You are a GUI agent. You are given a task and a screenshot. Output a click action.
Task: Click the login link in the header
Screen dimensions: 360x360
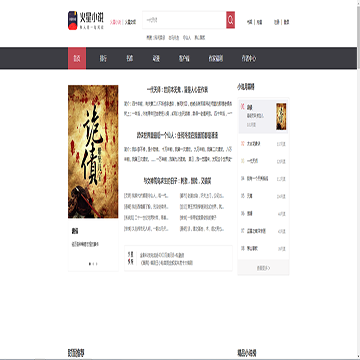coord(276,22)
